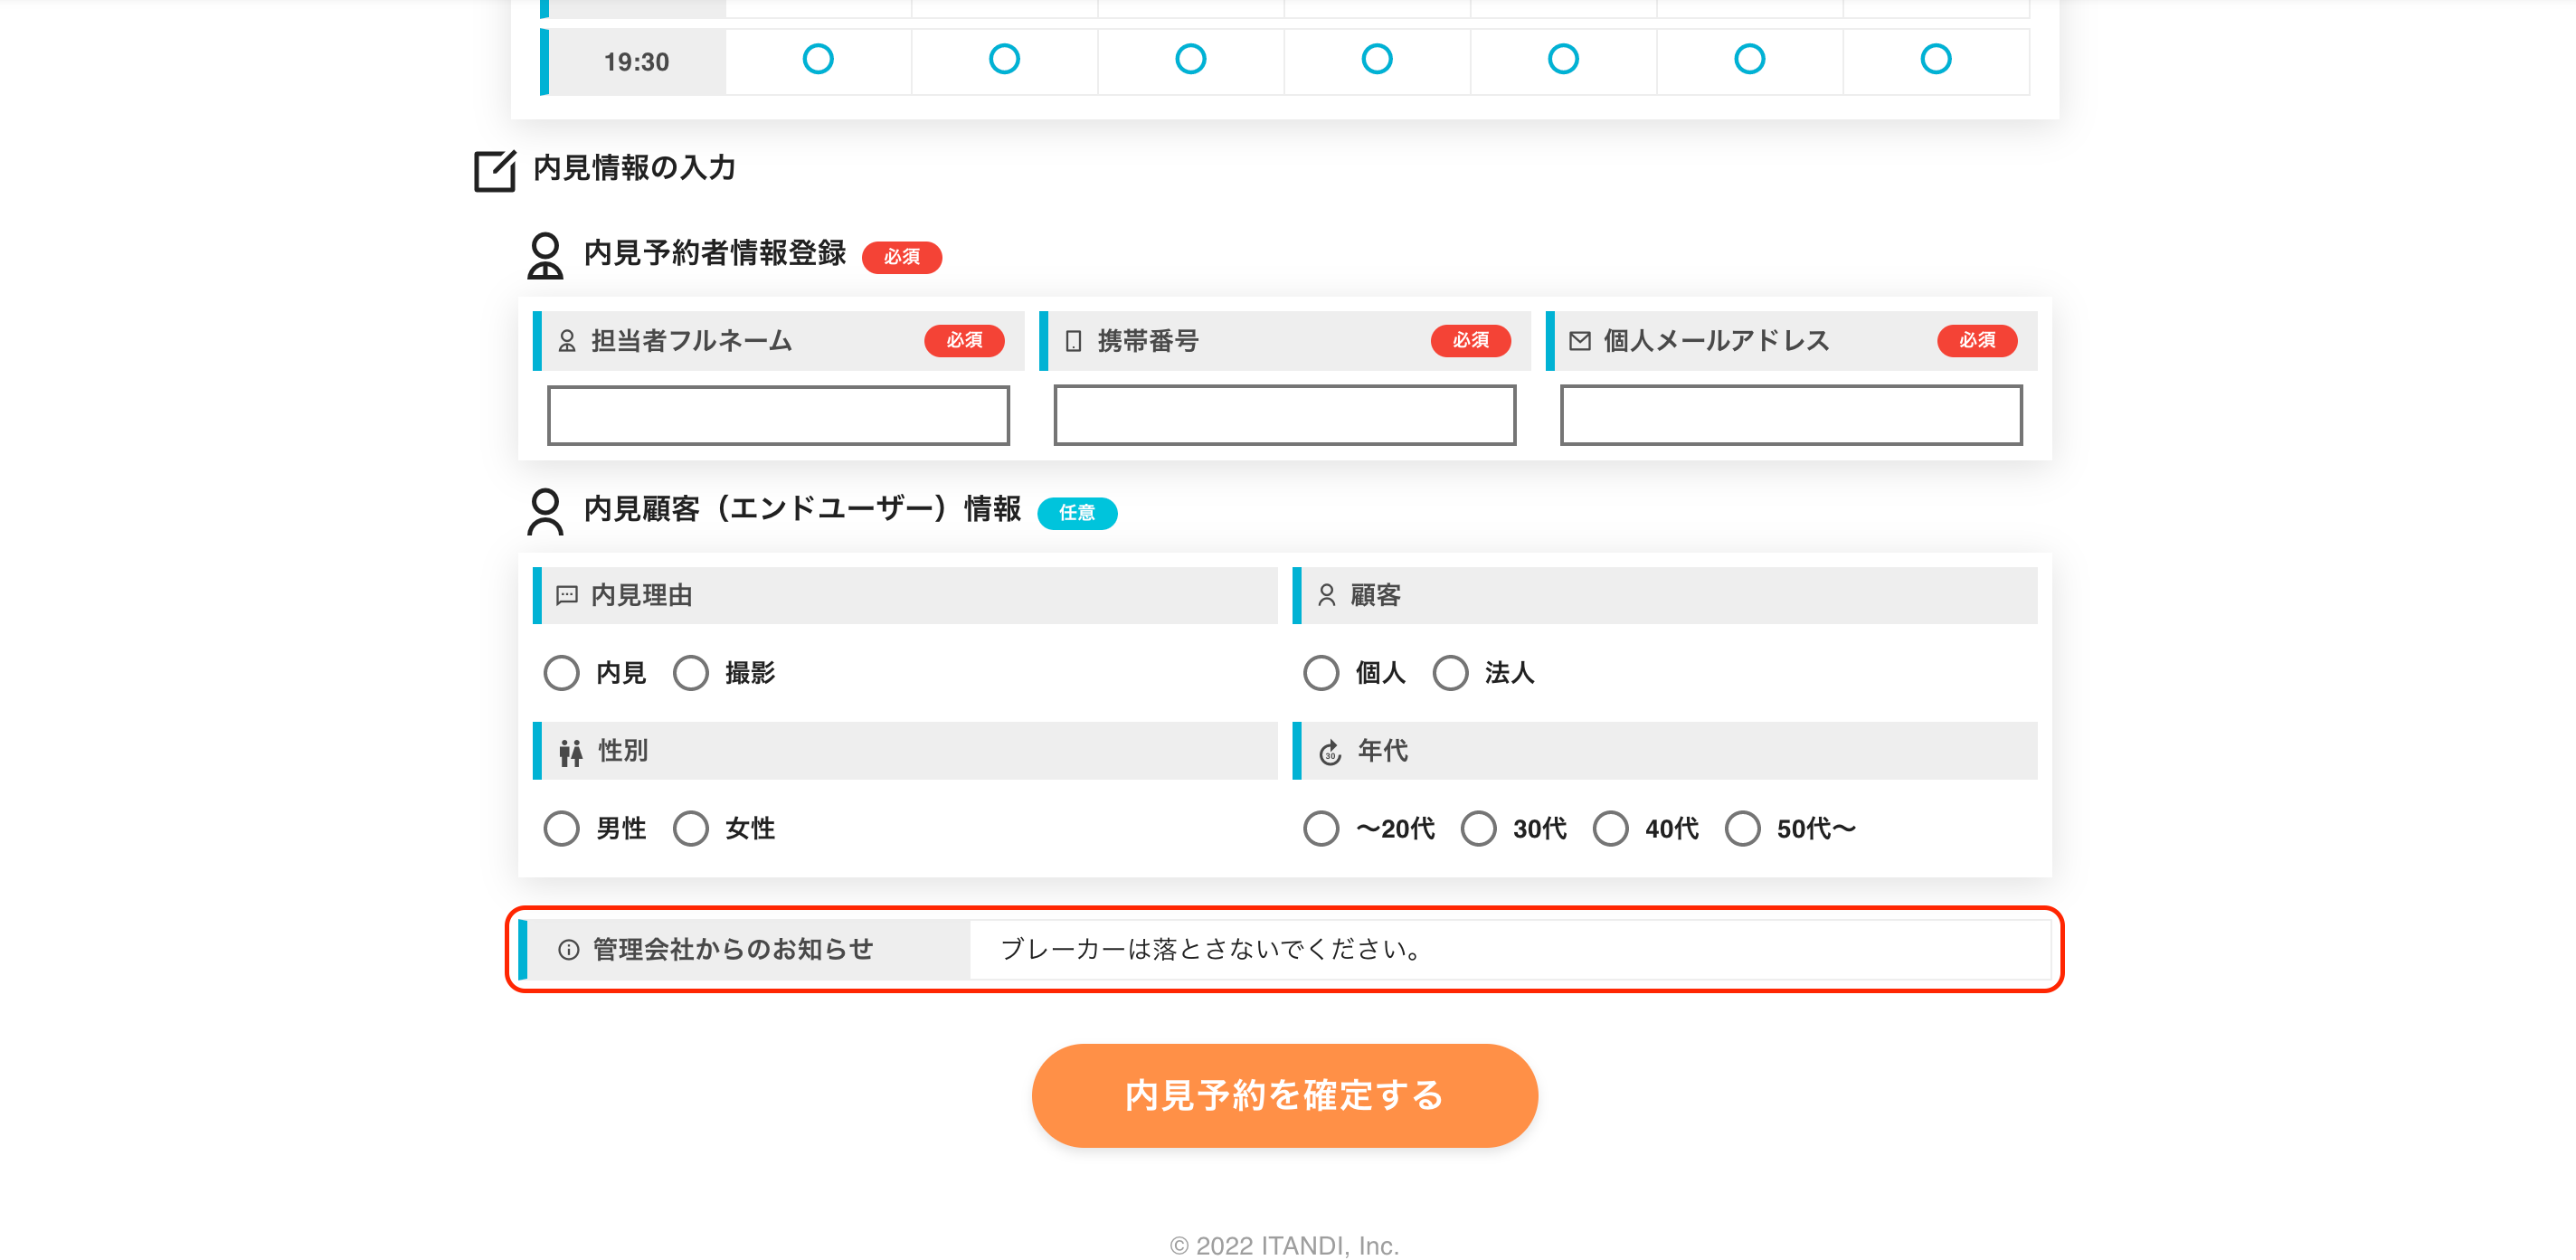Screen dimensions: 2576x1260
Task: Select 男性 gender option
Action: coord(561,828)
